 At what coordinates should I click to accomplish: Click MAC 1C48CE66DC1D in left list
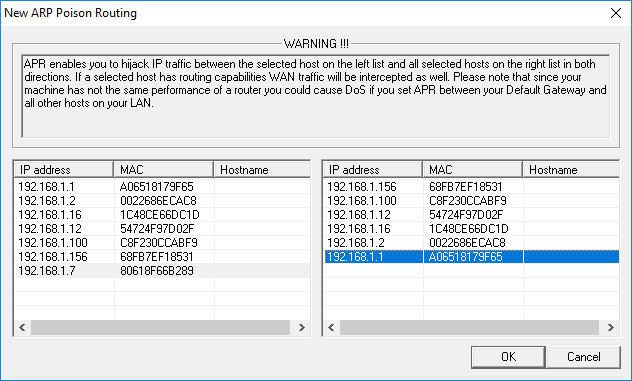click(160, 214)
